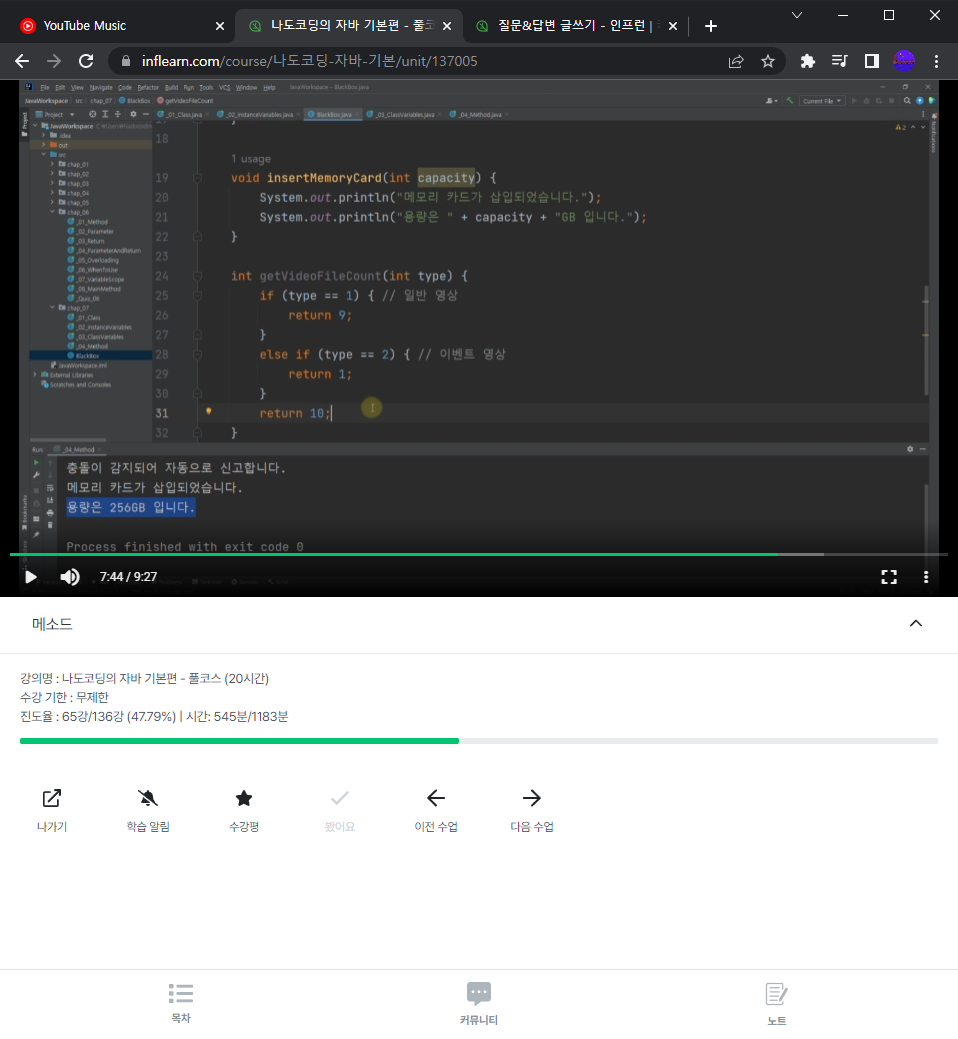Viewport: 958px width, 1039px height.
Task: Open Chrome profile avatar
Action: pos(904,61)
